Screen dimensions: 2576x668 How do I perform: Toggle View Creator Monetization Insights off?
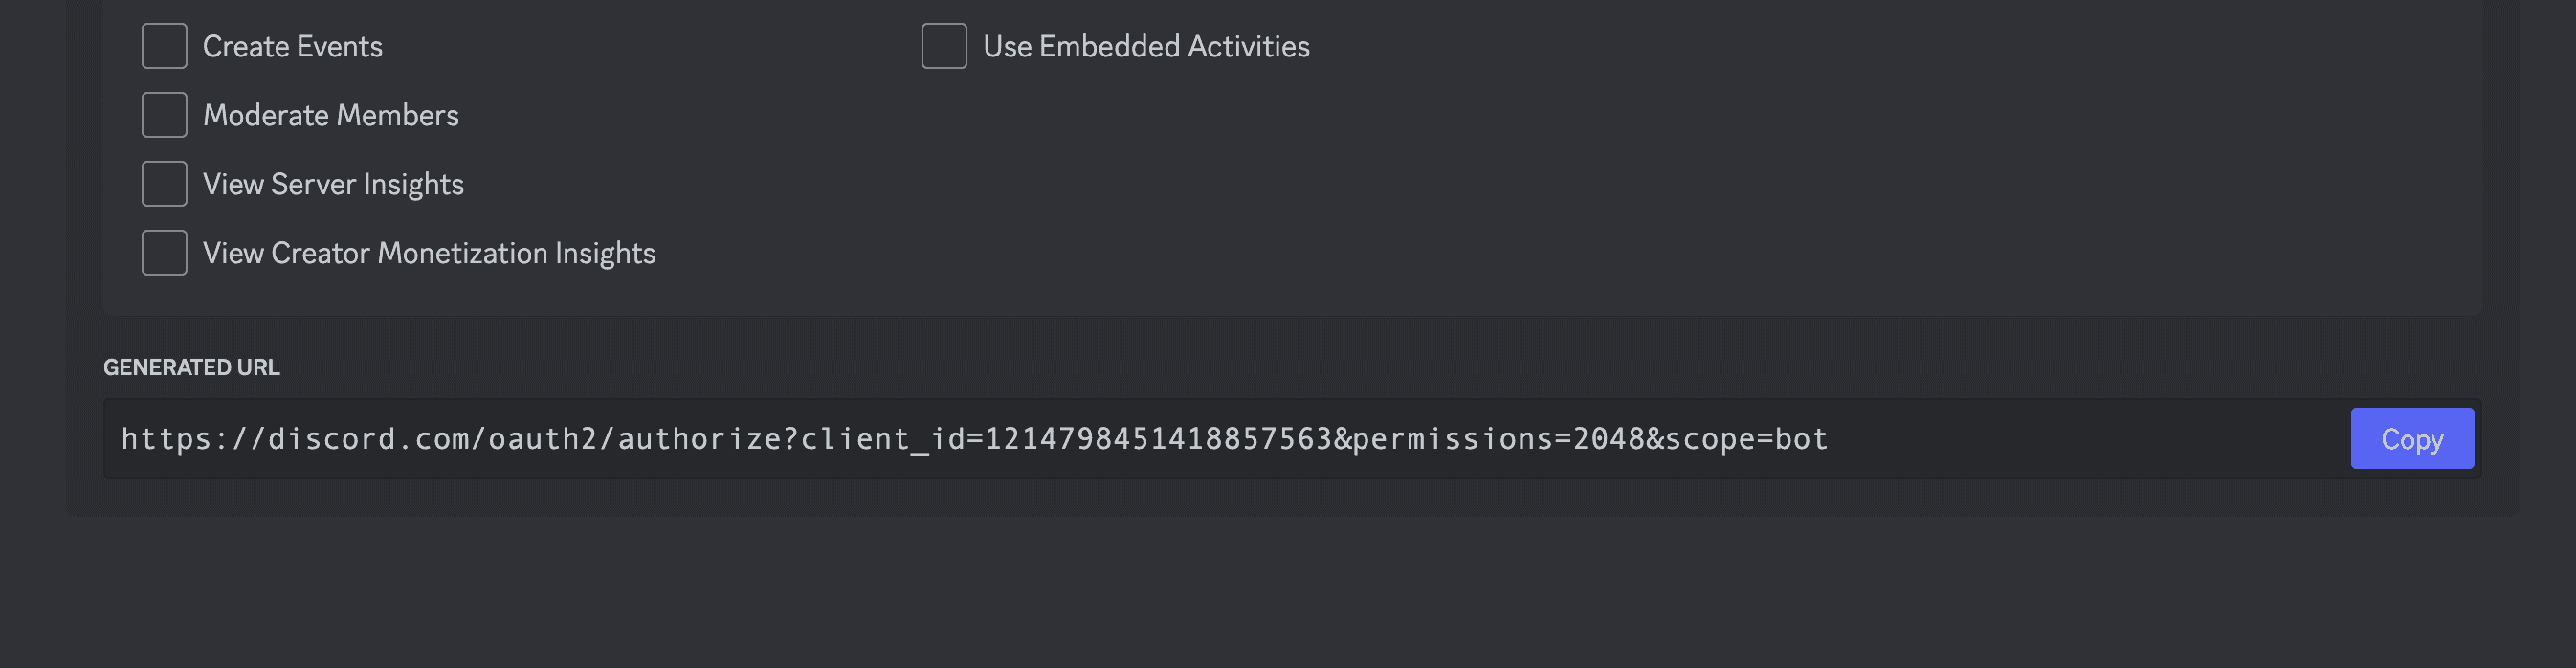click(x=164, y=252)
